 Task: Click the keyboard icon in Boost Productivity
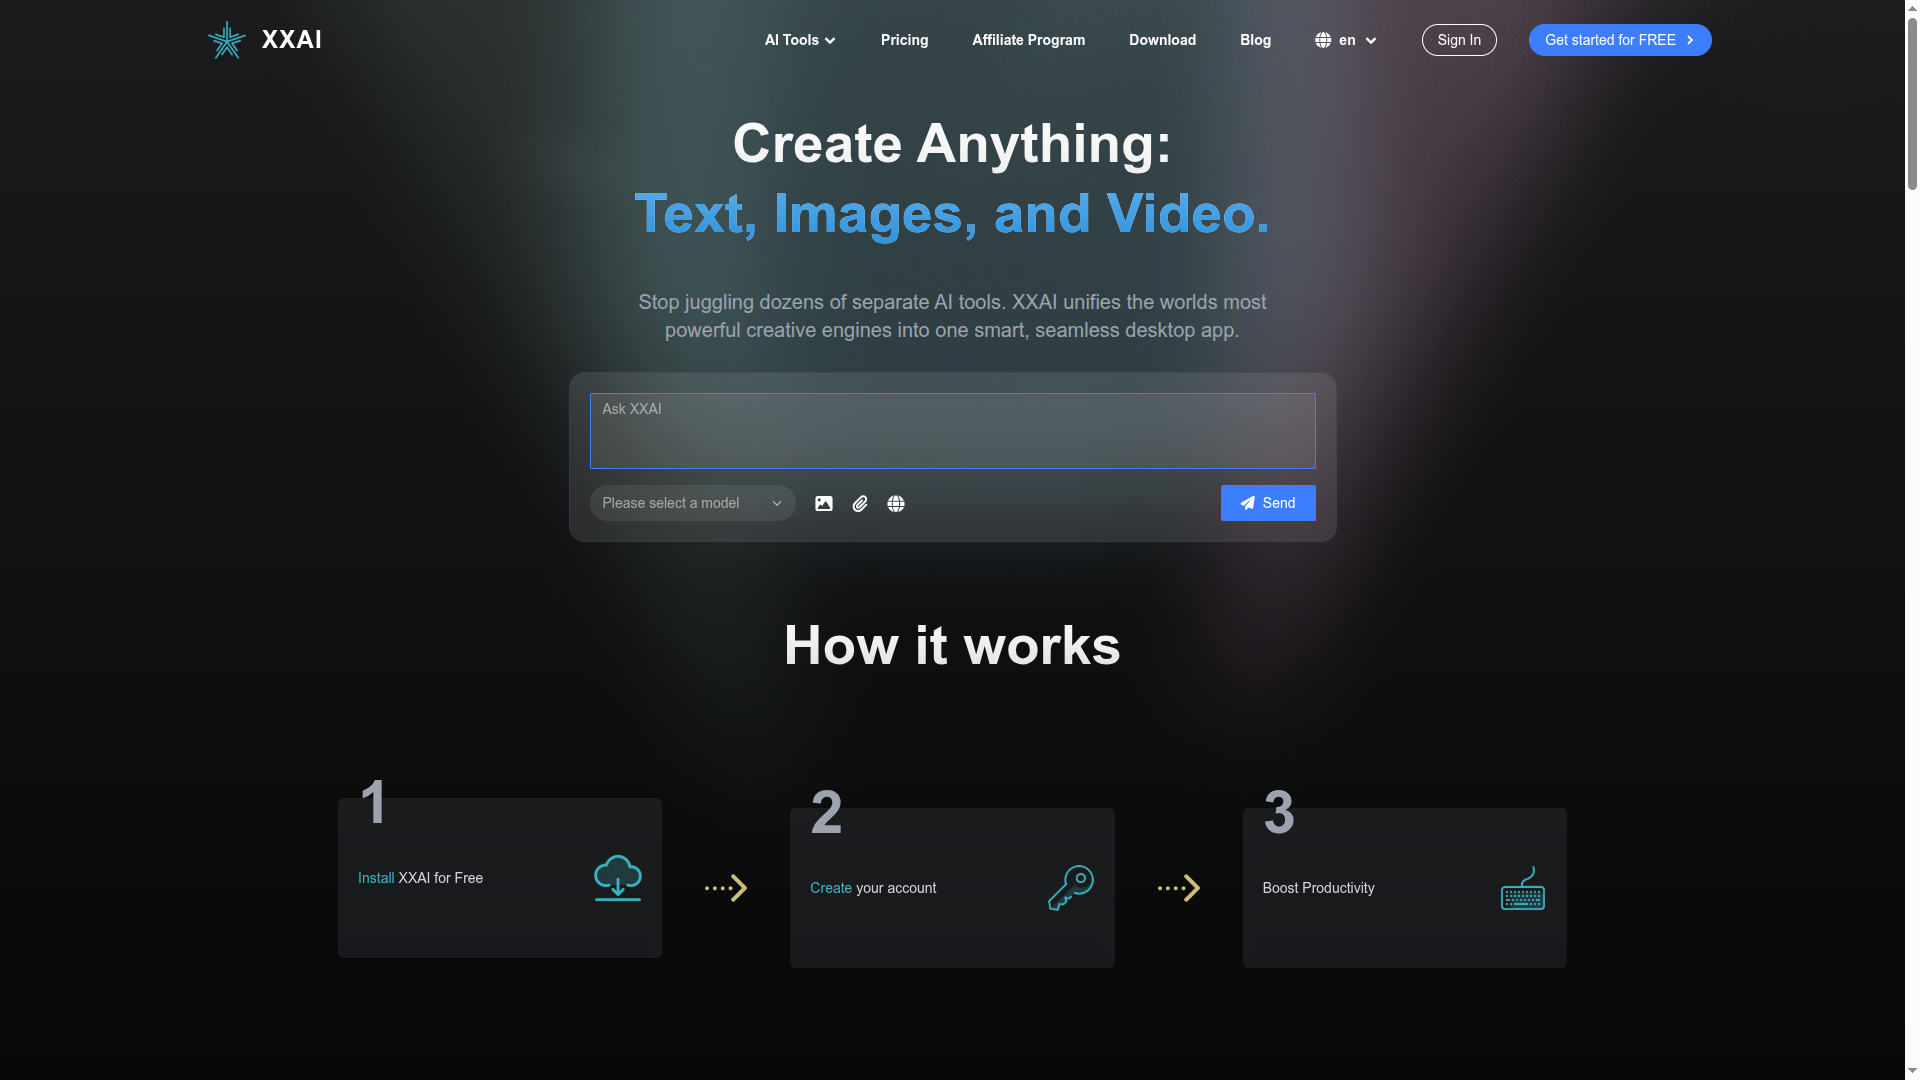1522,888
